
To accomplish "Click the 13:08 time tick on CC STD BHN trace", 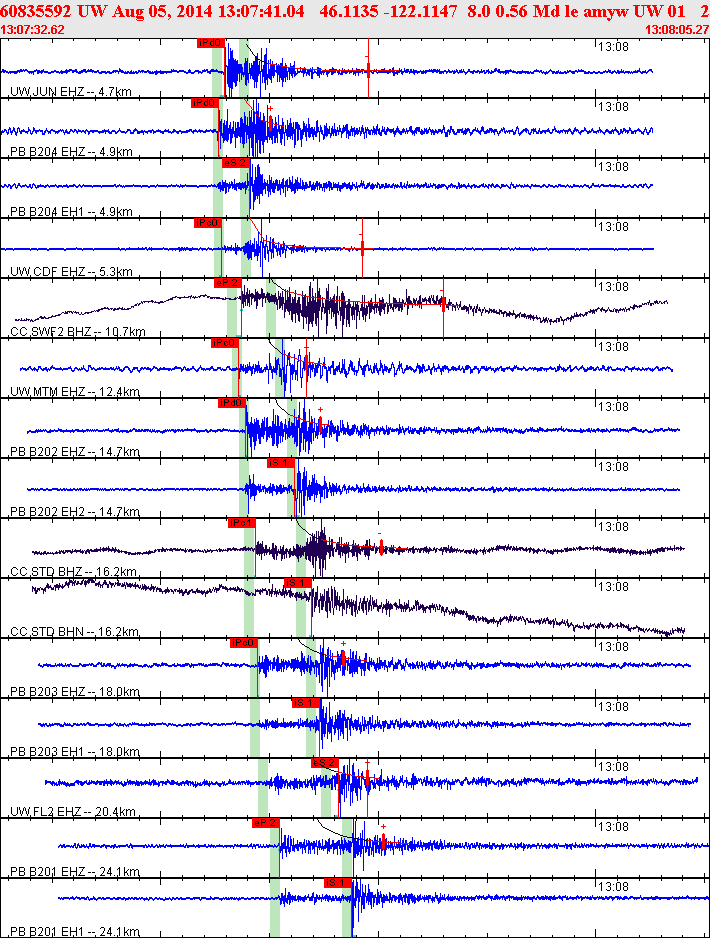I will tap(613, 586).
